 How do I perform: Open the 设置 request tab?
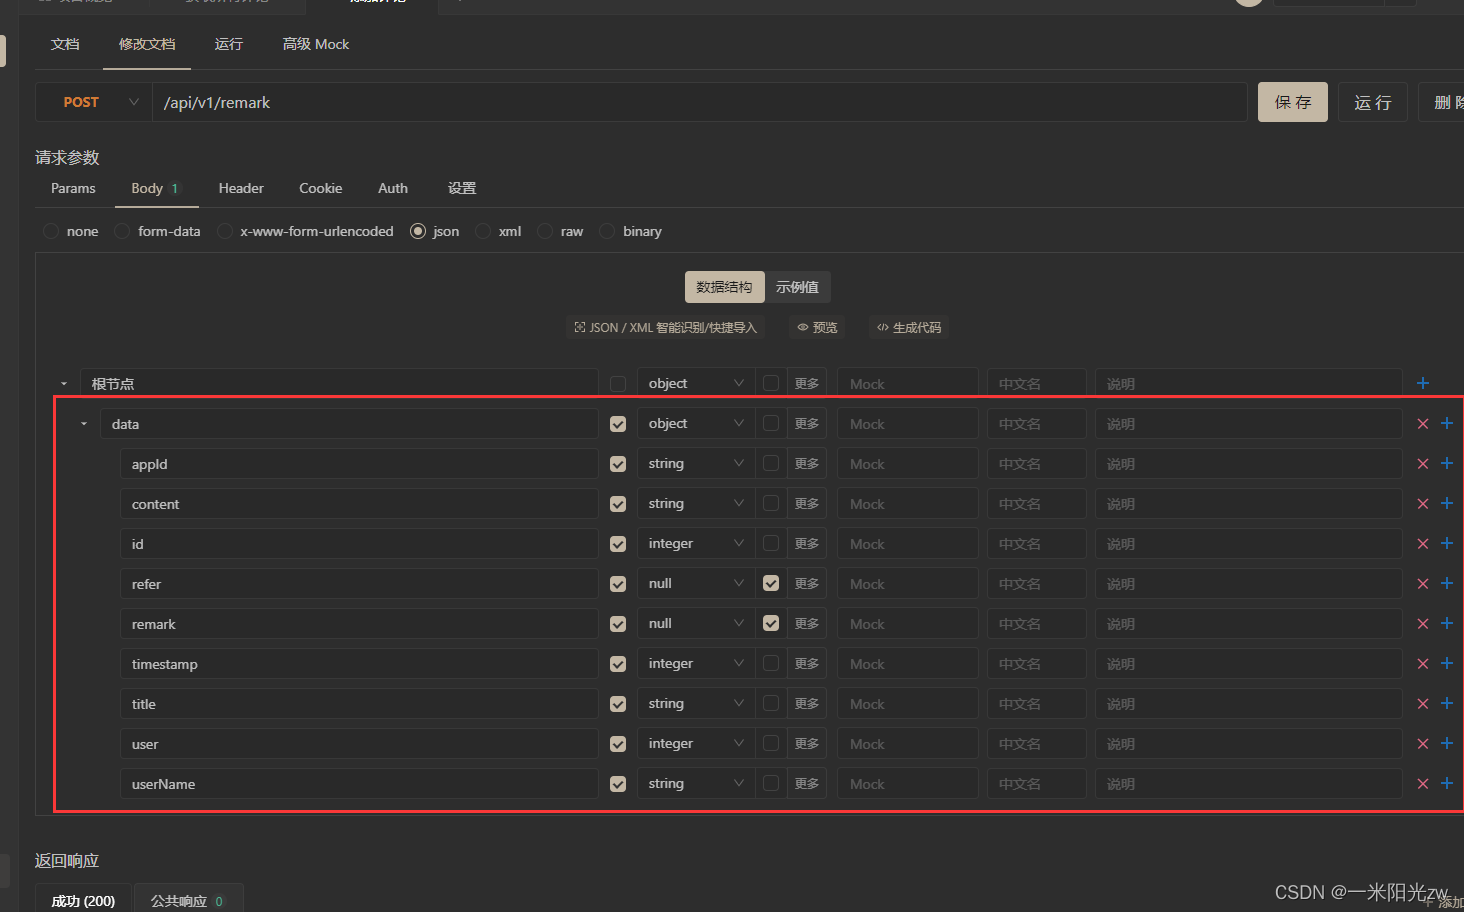(x=462, y=188)
